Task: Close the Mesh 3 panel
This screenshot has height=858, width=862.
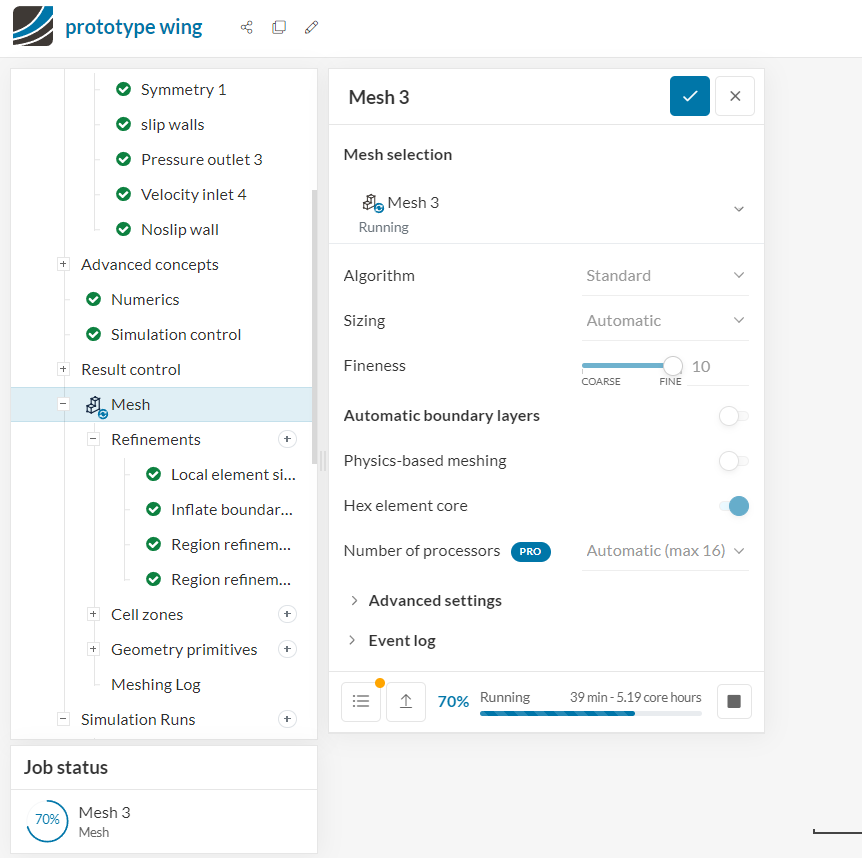Action: (x=735, y=96)
